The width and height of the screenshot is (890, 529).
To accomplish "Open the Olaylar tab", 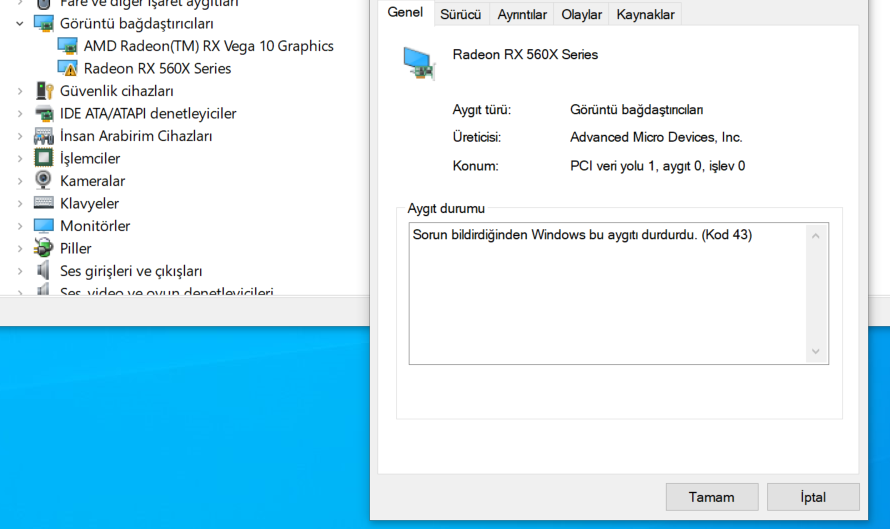I will [581, 15].
